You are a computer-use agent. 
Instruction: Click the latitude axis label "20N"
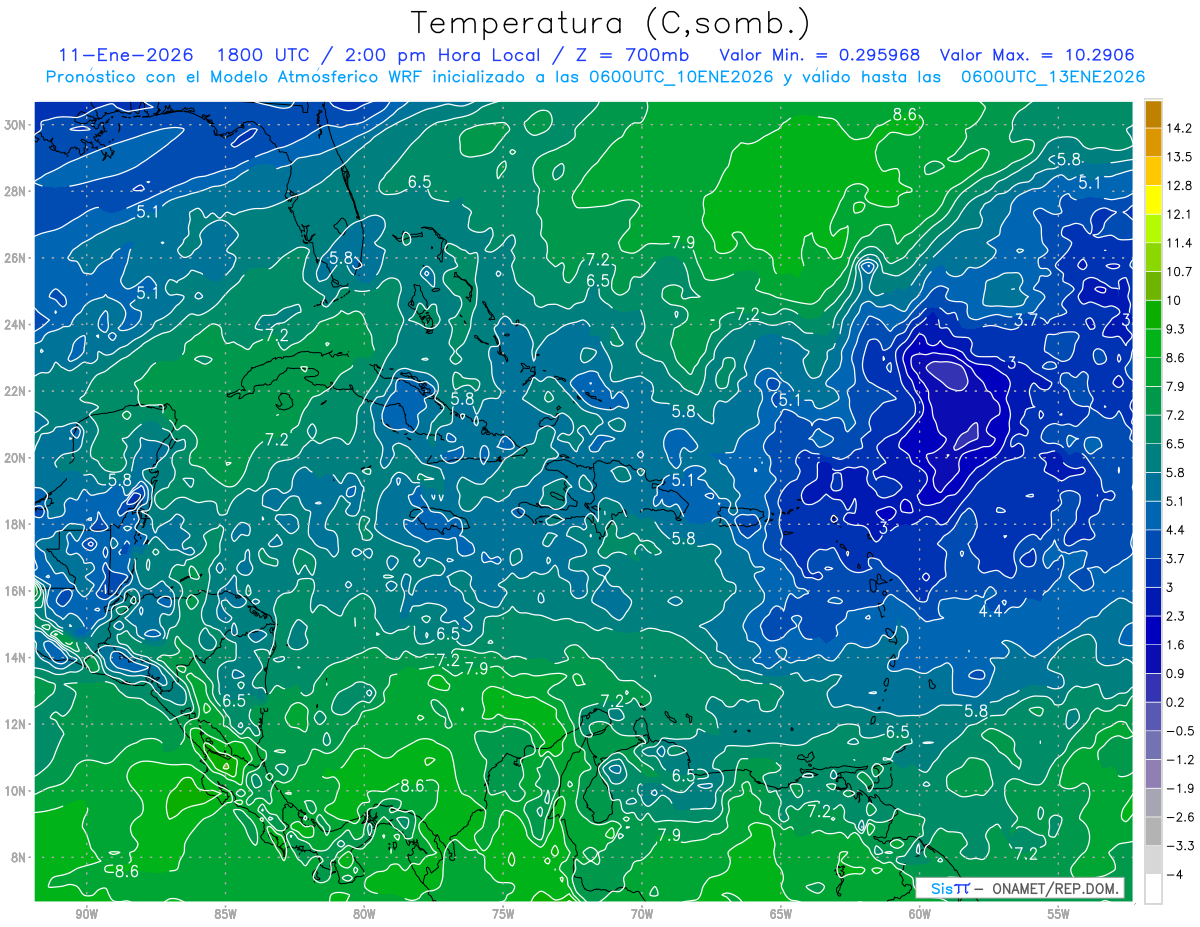tap(16, 458)
